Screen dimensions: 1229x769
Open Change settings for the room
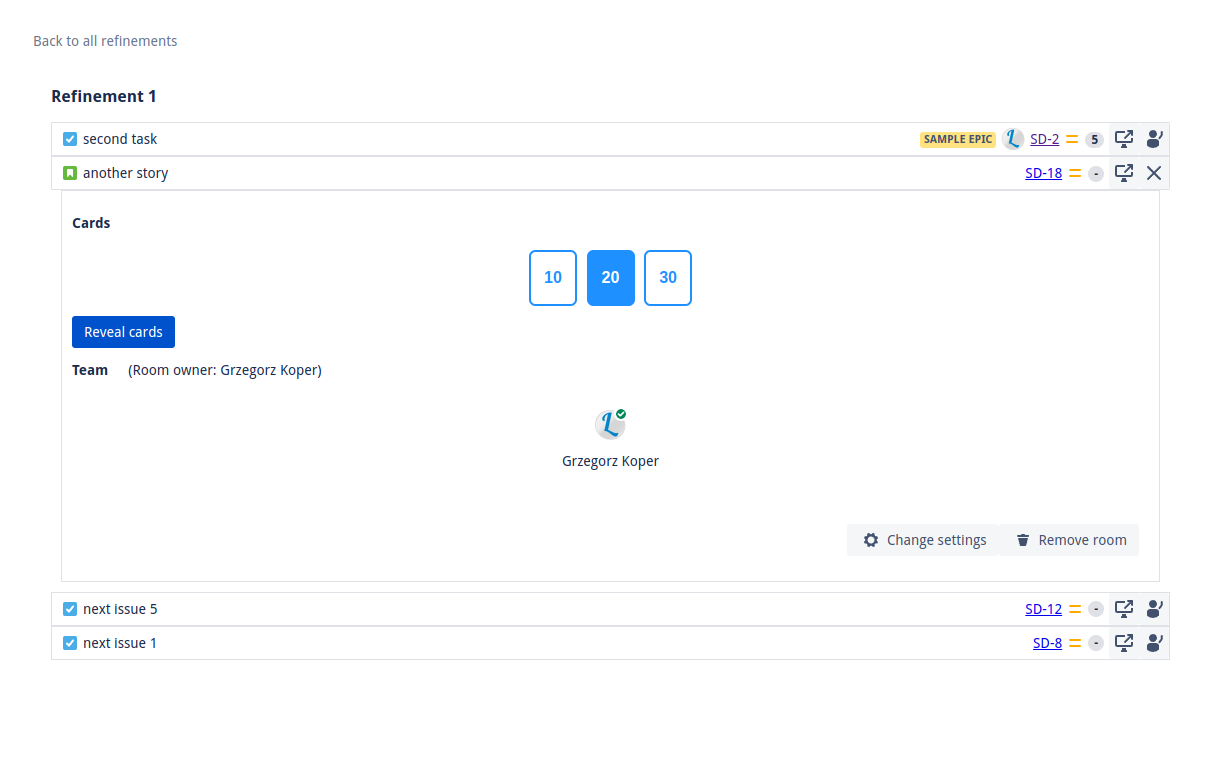[924, 540]
